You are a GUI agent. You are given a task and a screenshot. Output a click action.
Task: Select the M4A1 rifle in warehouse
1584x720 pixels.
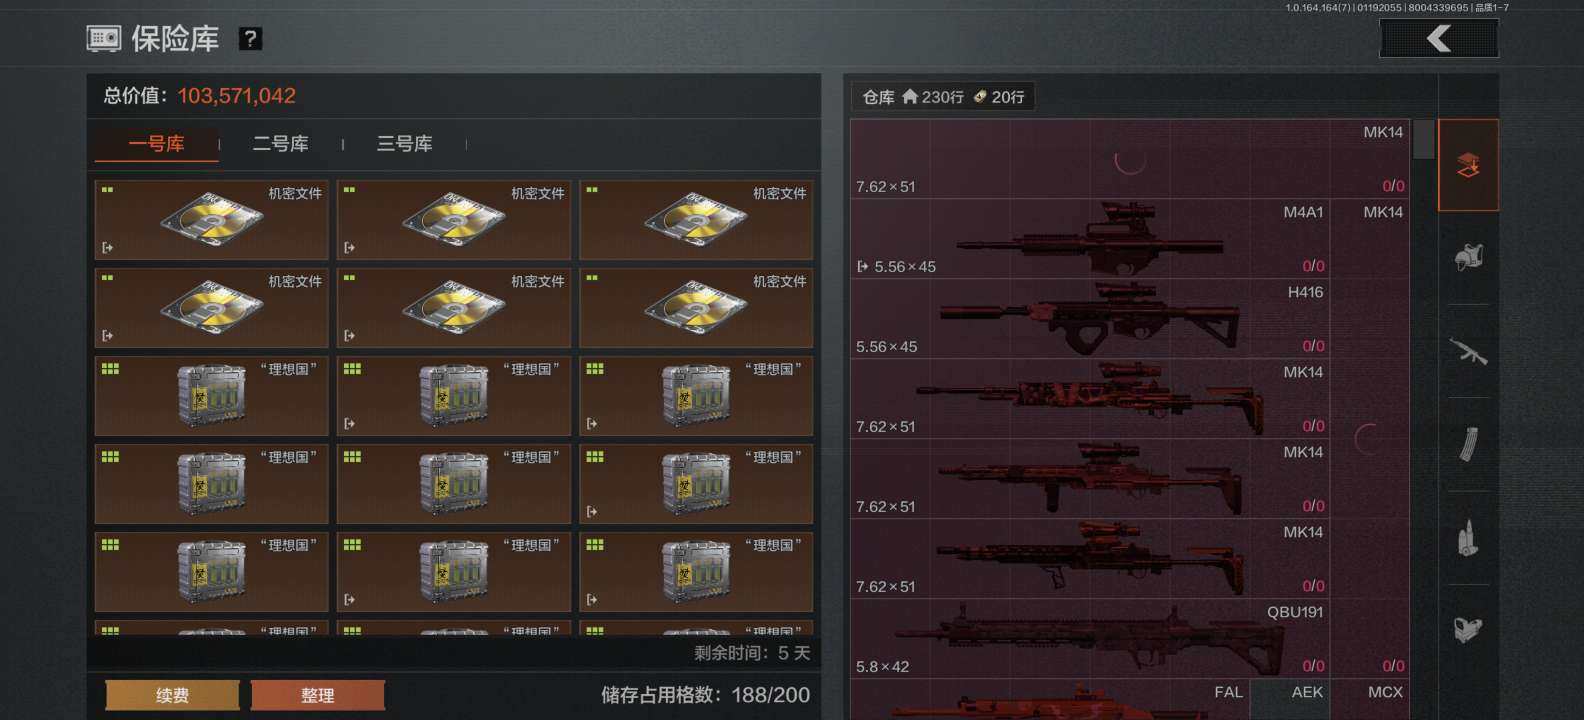(1090, 239)
